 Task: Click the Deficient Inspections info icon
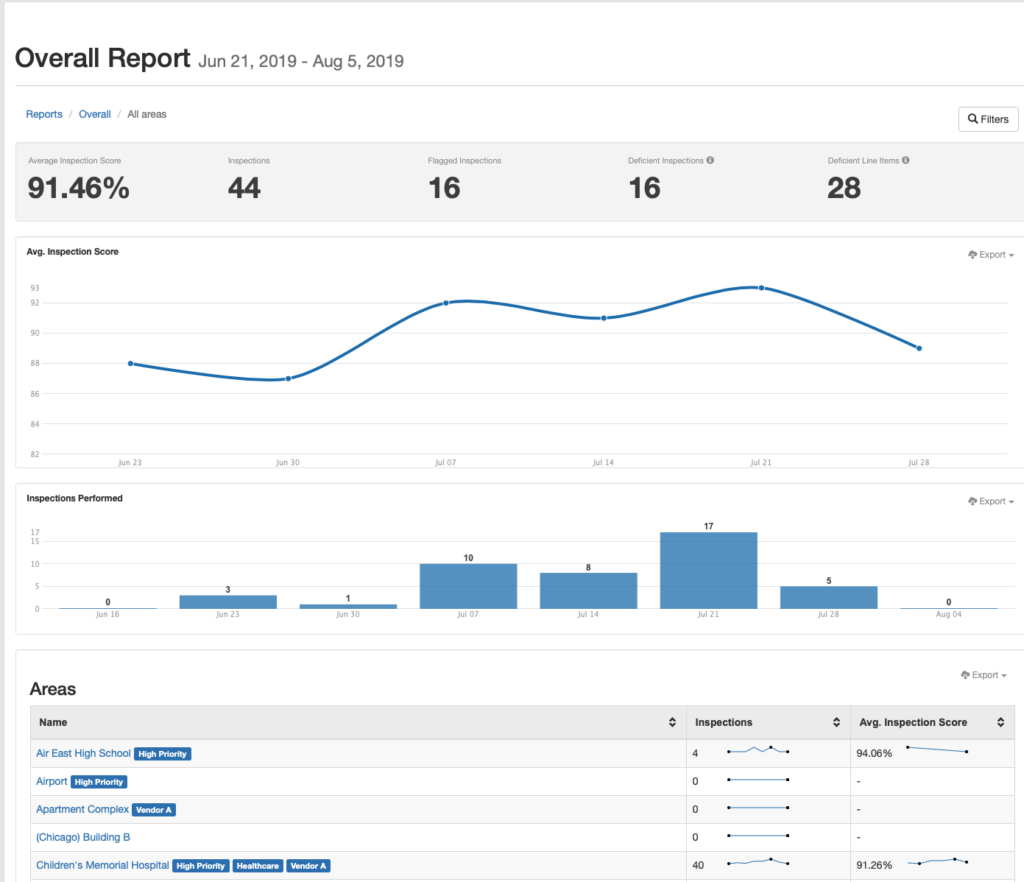tap(710, 160)
